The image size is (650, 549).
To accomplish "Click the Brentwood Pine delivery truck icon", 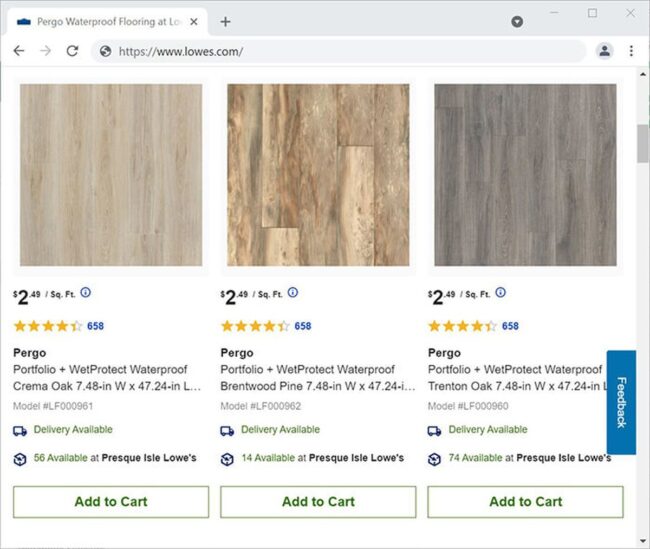I will [227, 431].
